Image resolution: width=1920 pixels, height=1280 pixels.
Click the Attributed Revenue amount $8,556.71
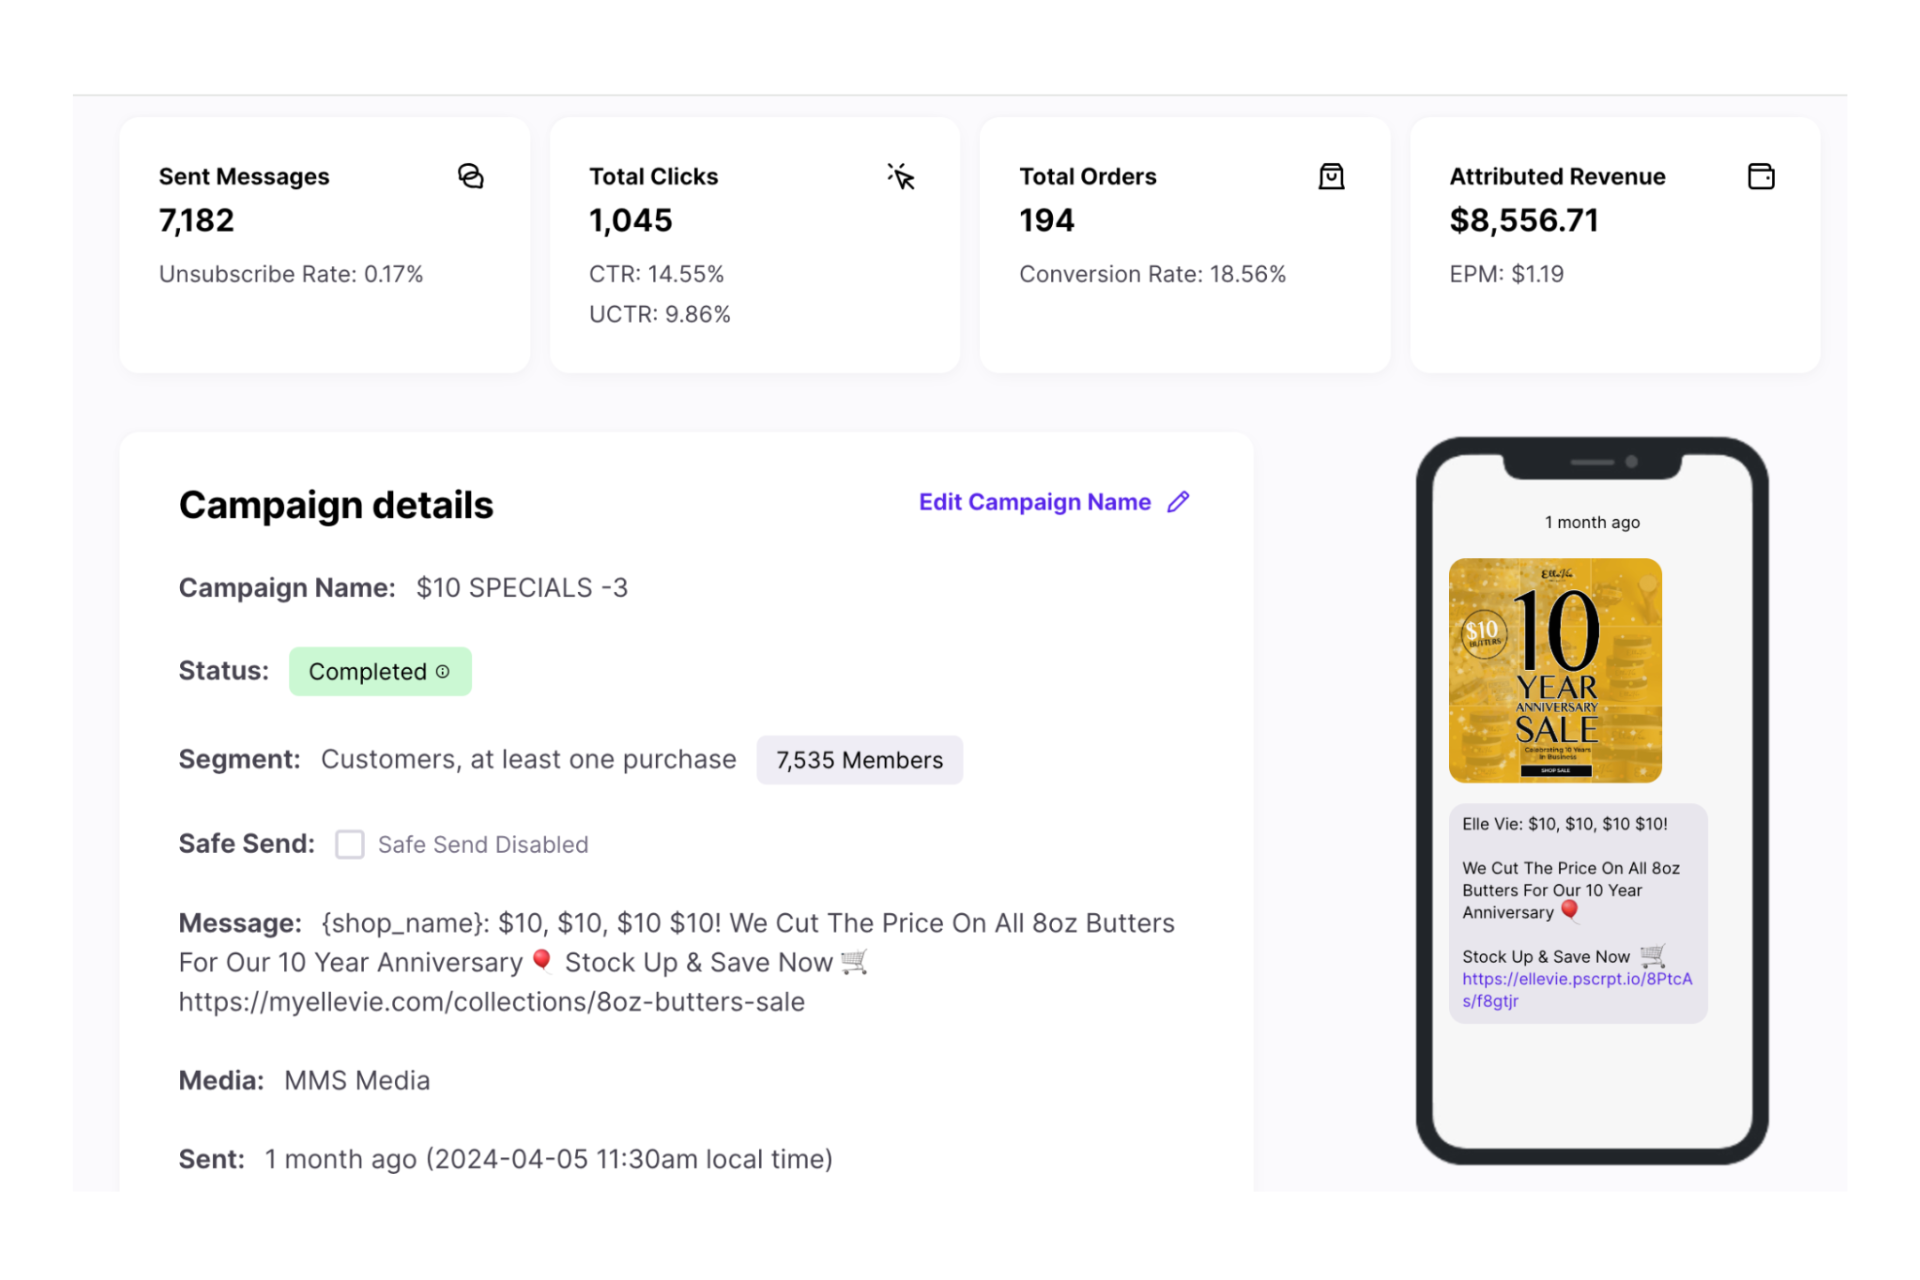[x=1523, y=220]
